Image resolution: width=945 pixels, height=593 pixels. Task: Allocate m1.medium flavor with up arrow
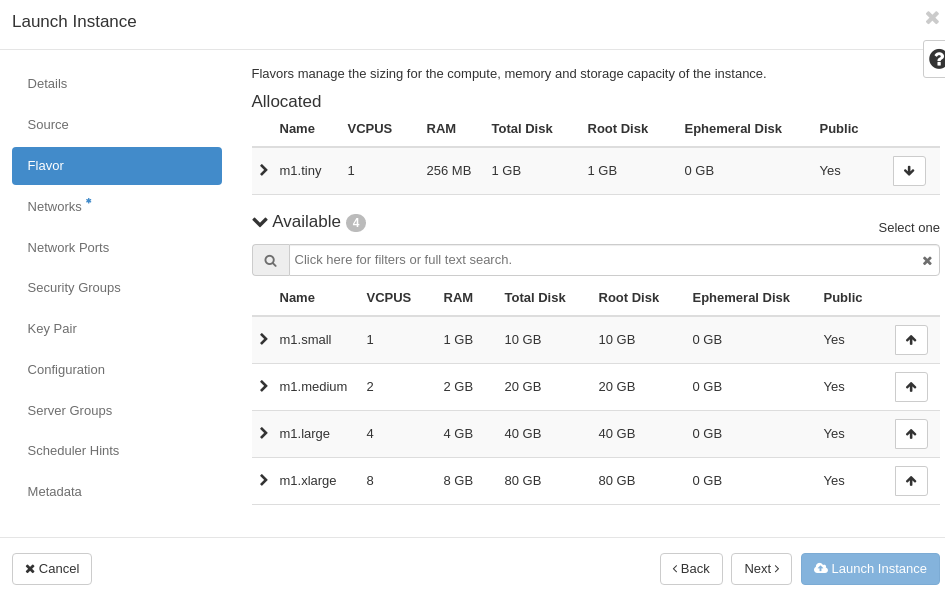(911, 387)
